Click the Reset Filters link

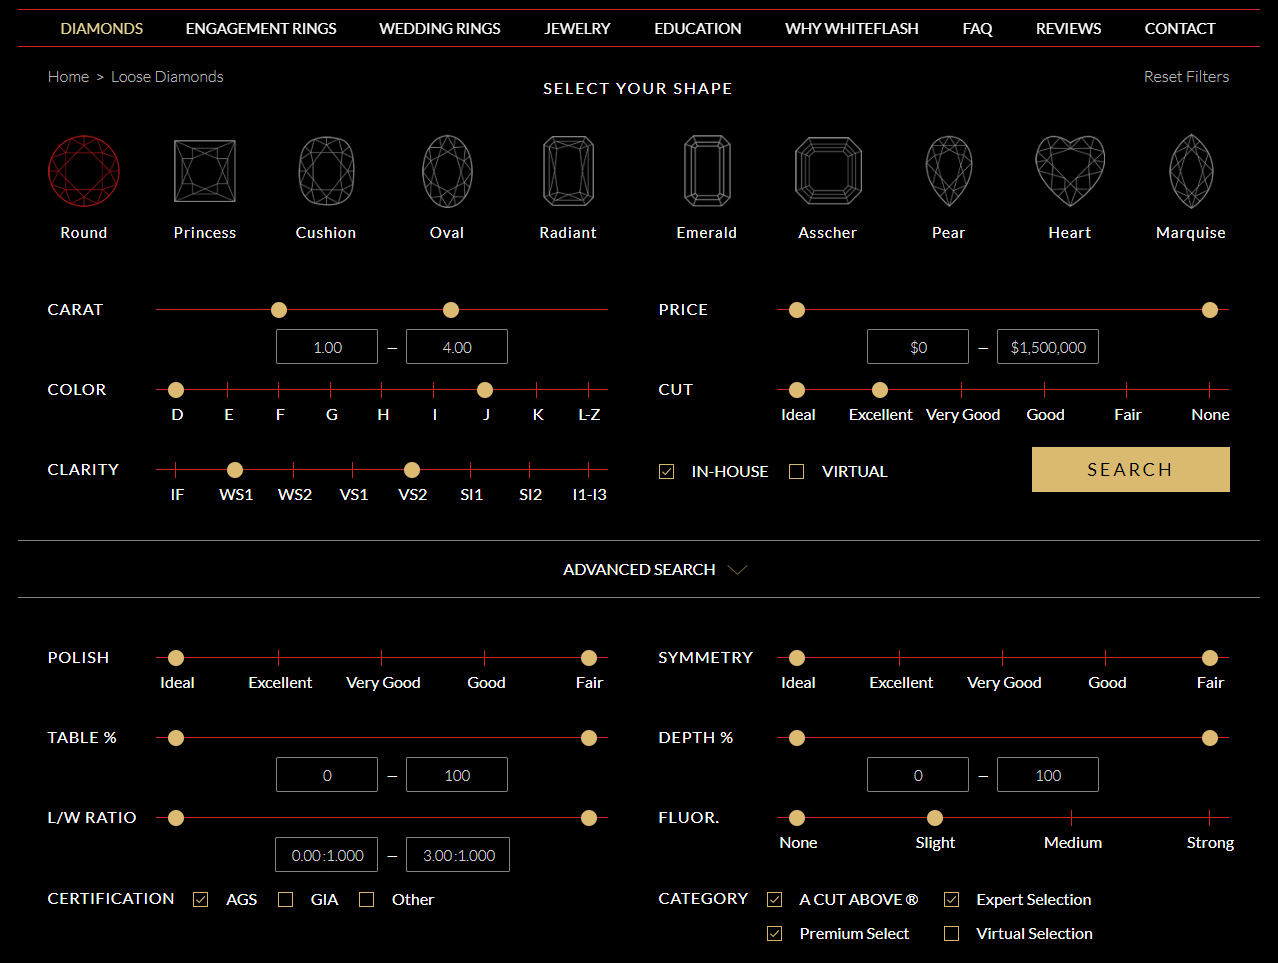[1186, 76]
